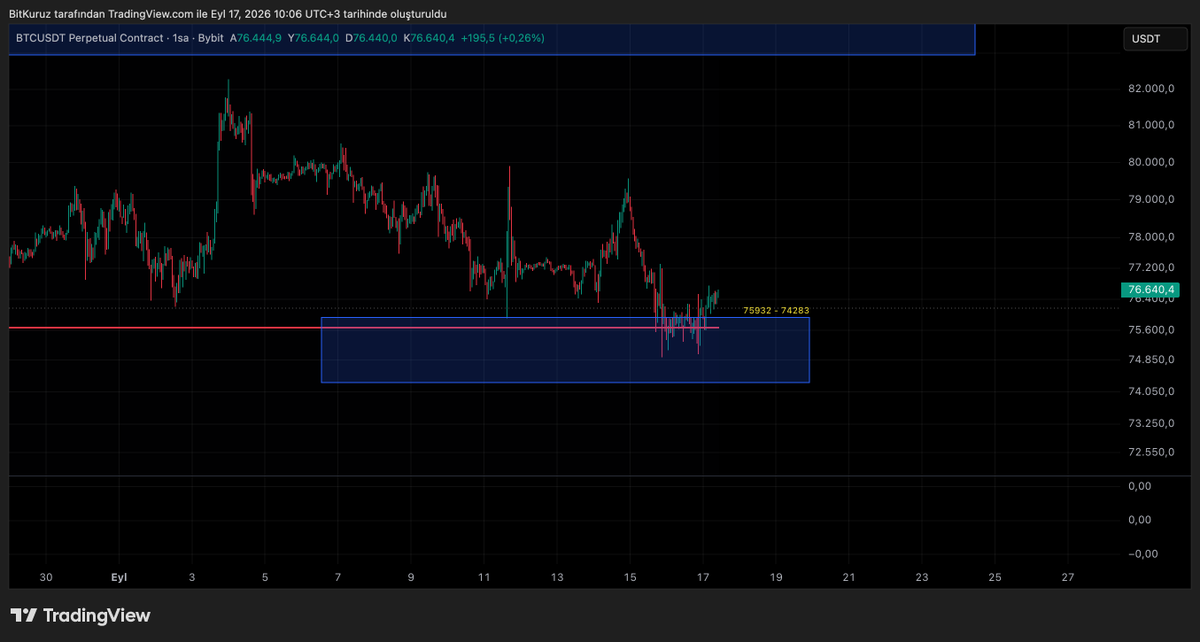This screenshot has height=642, width=1200.
Task: Click the 82.000,0 price axis label
Action: tap(1150, 89)
